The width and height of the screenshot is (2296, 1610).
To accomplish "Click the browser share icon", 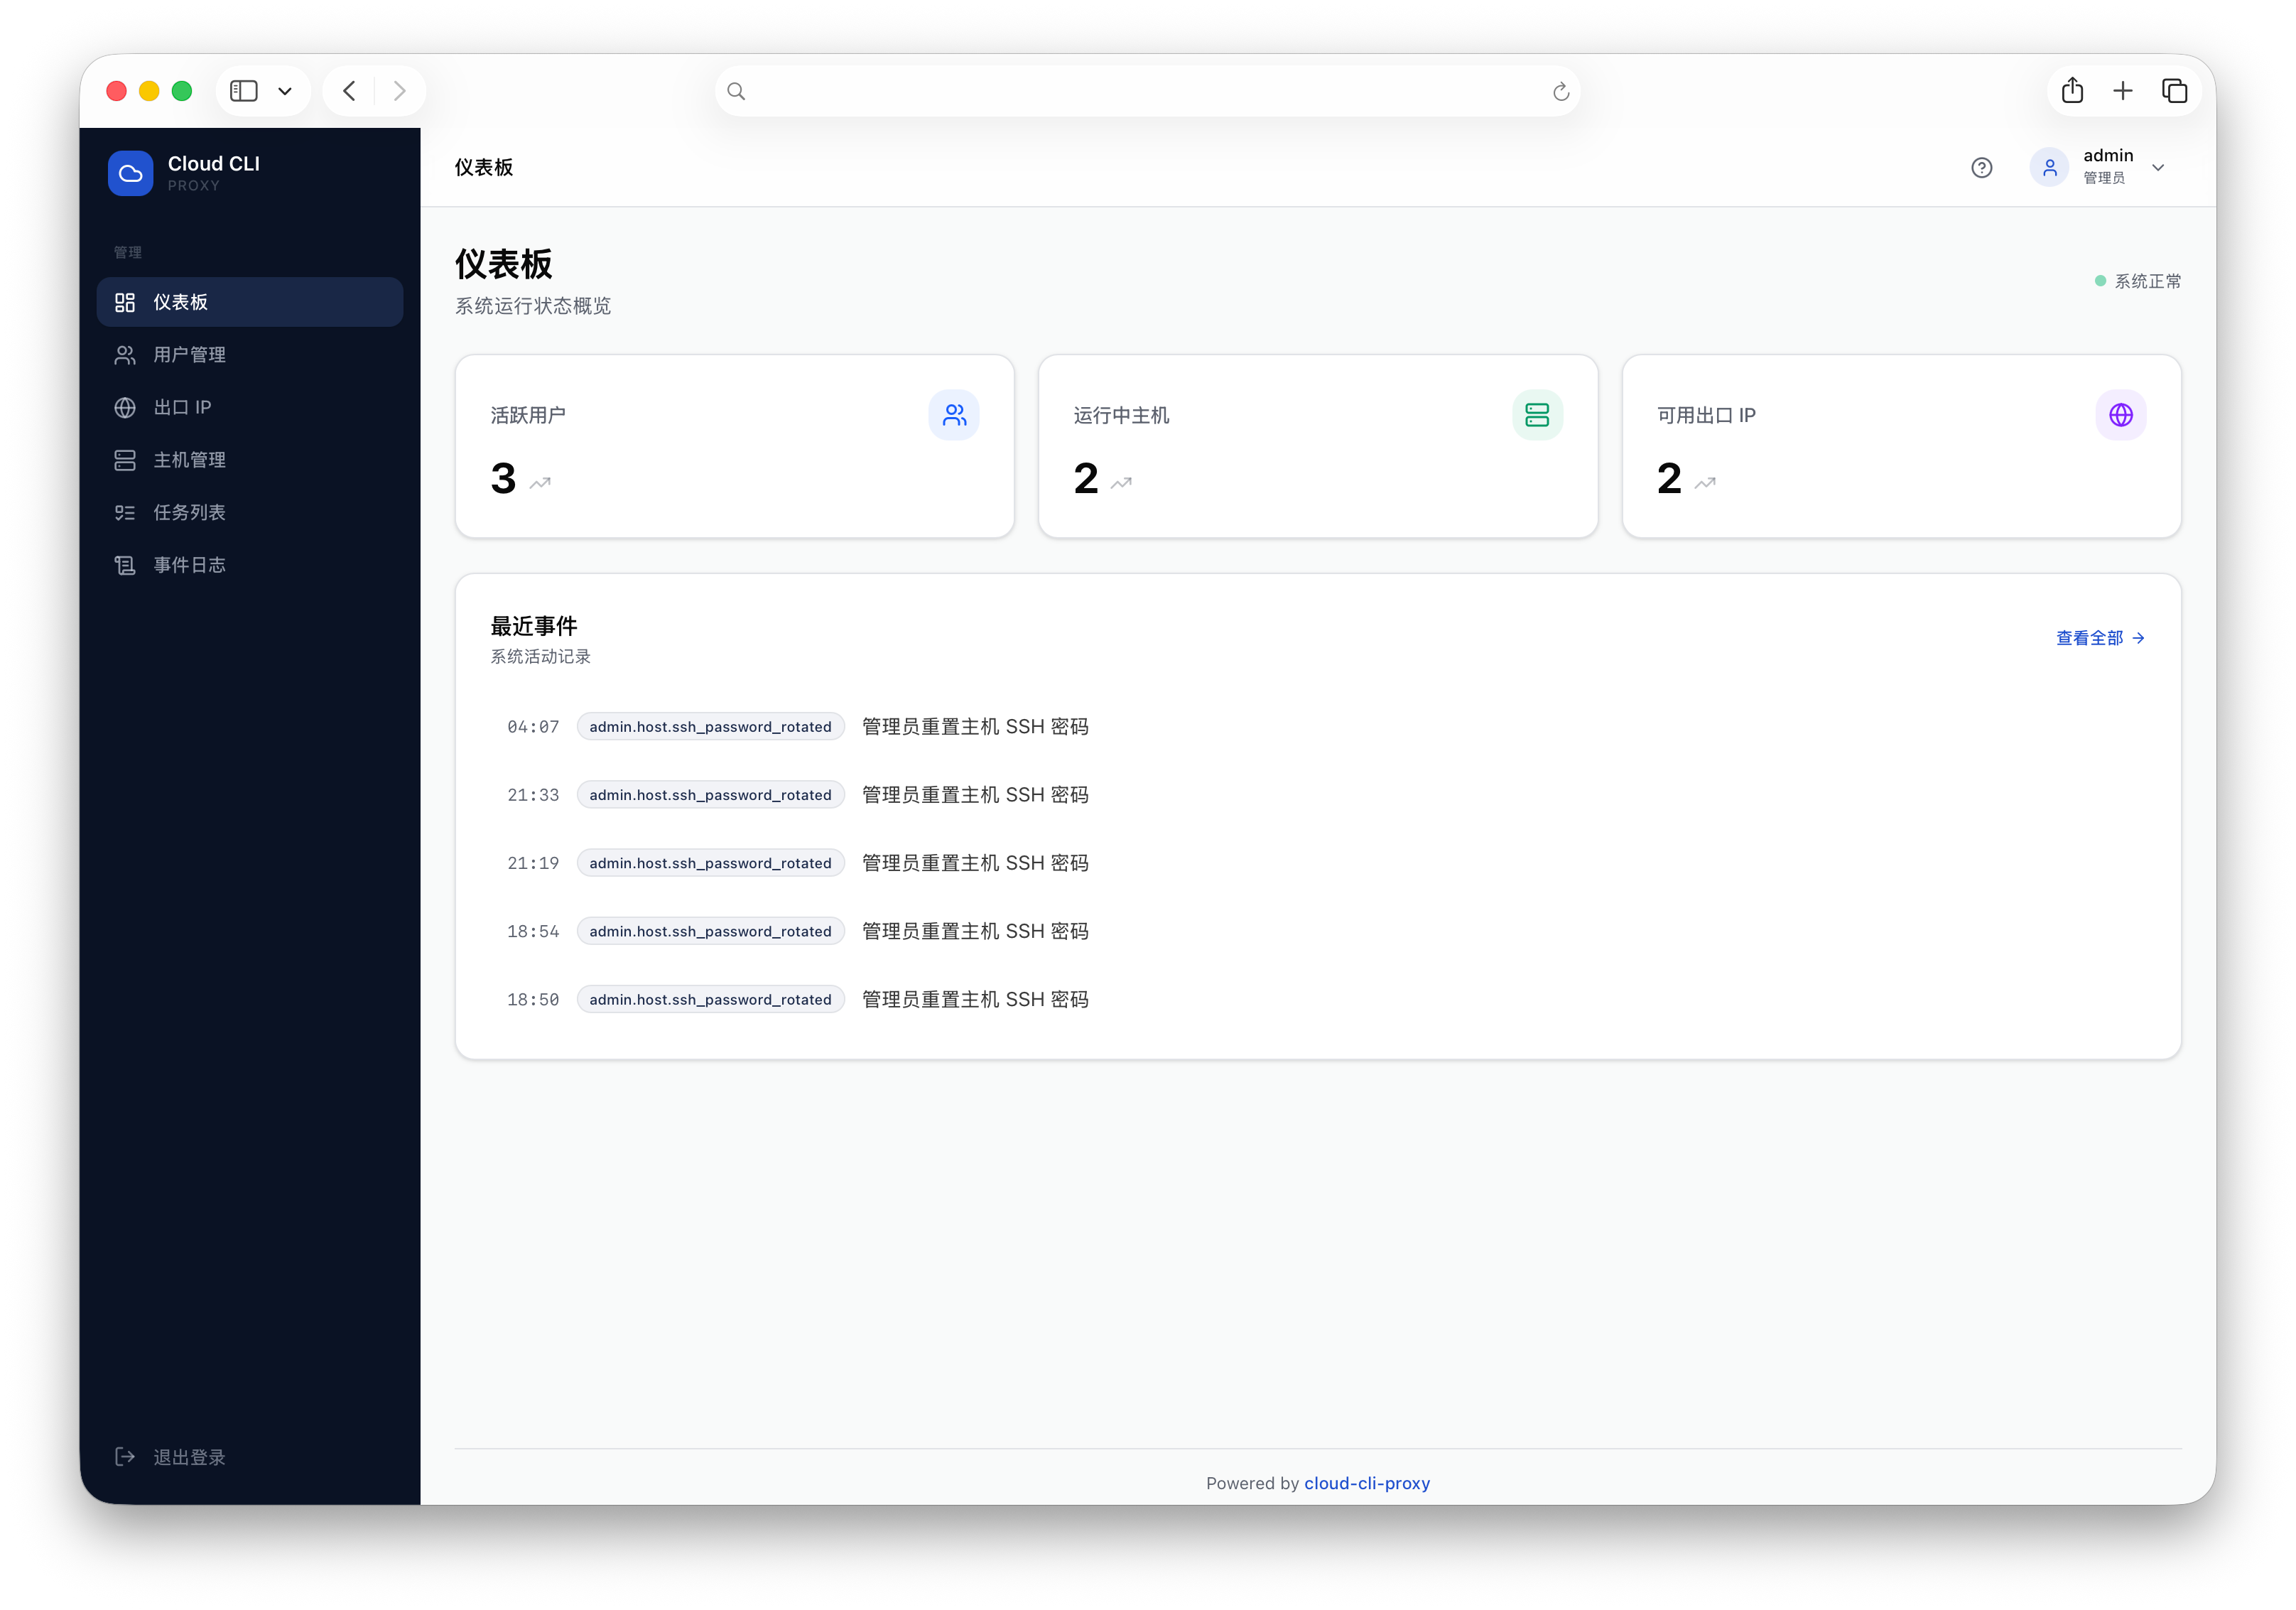I will (2073, 91).
